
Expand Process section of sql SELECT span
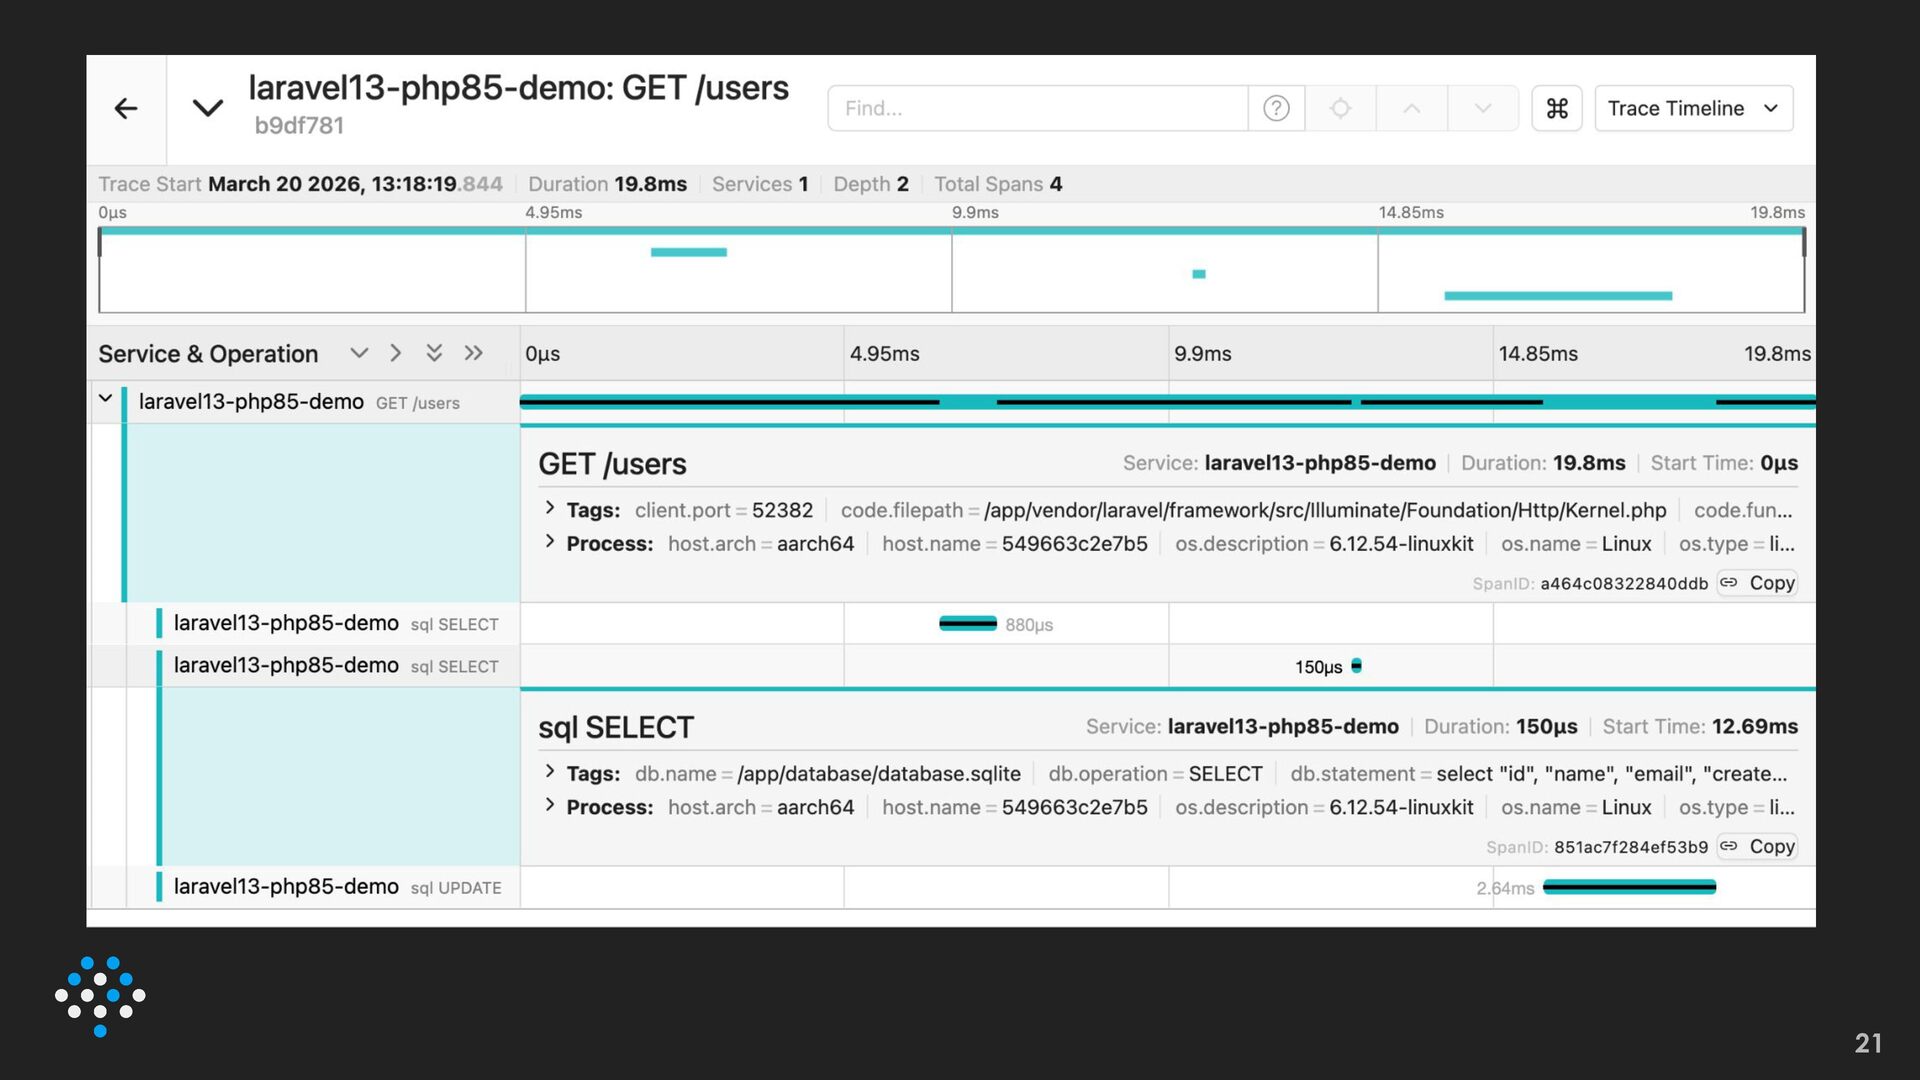pos(550,806)
